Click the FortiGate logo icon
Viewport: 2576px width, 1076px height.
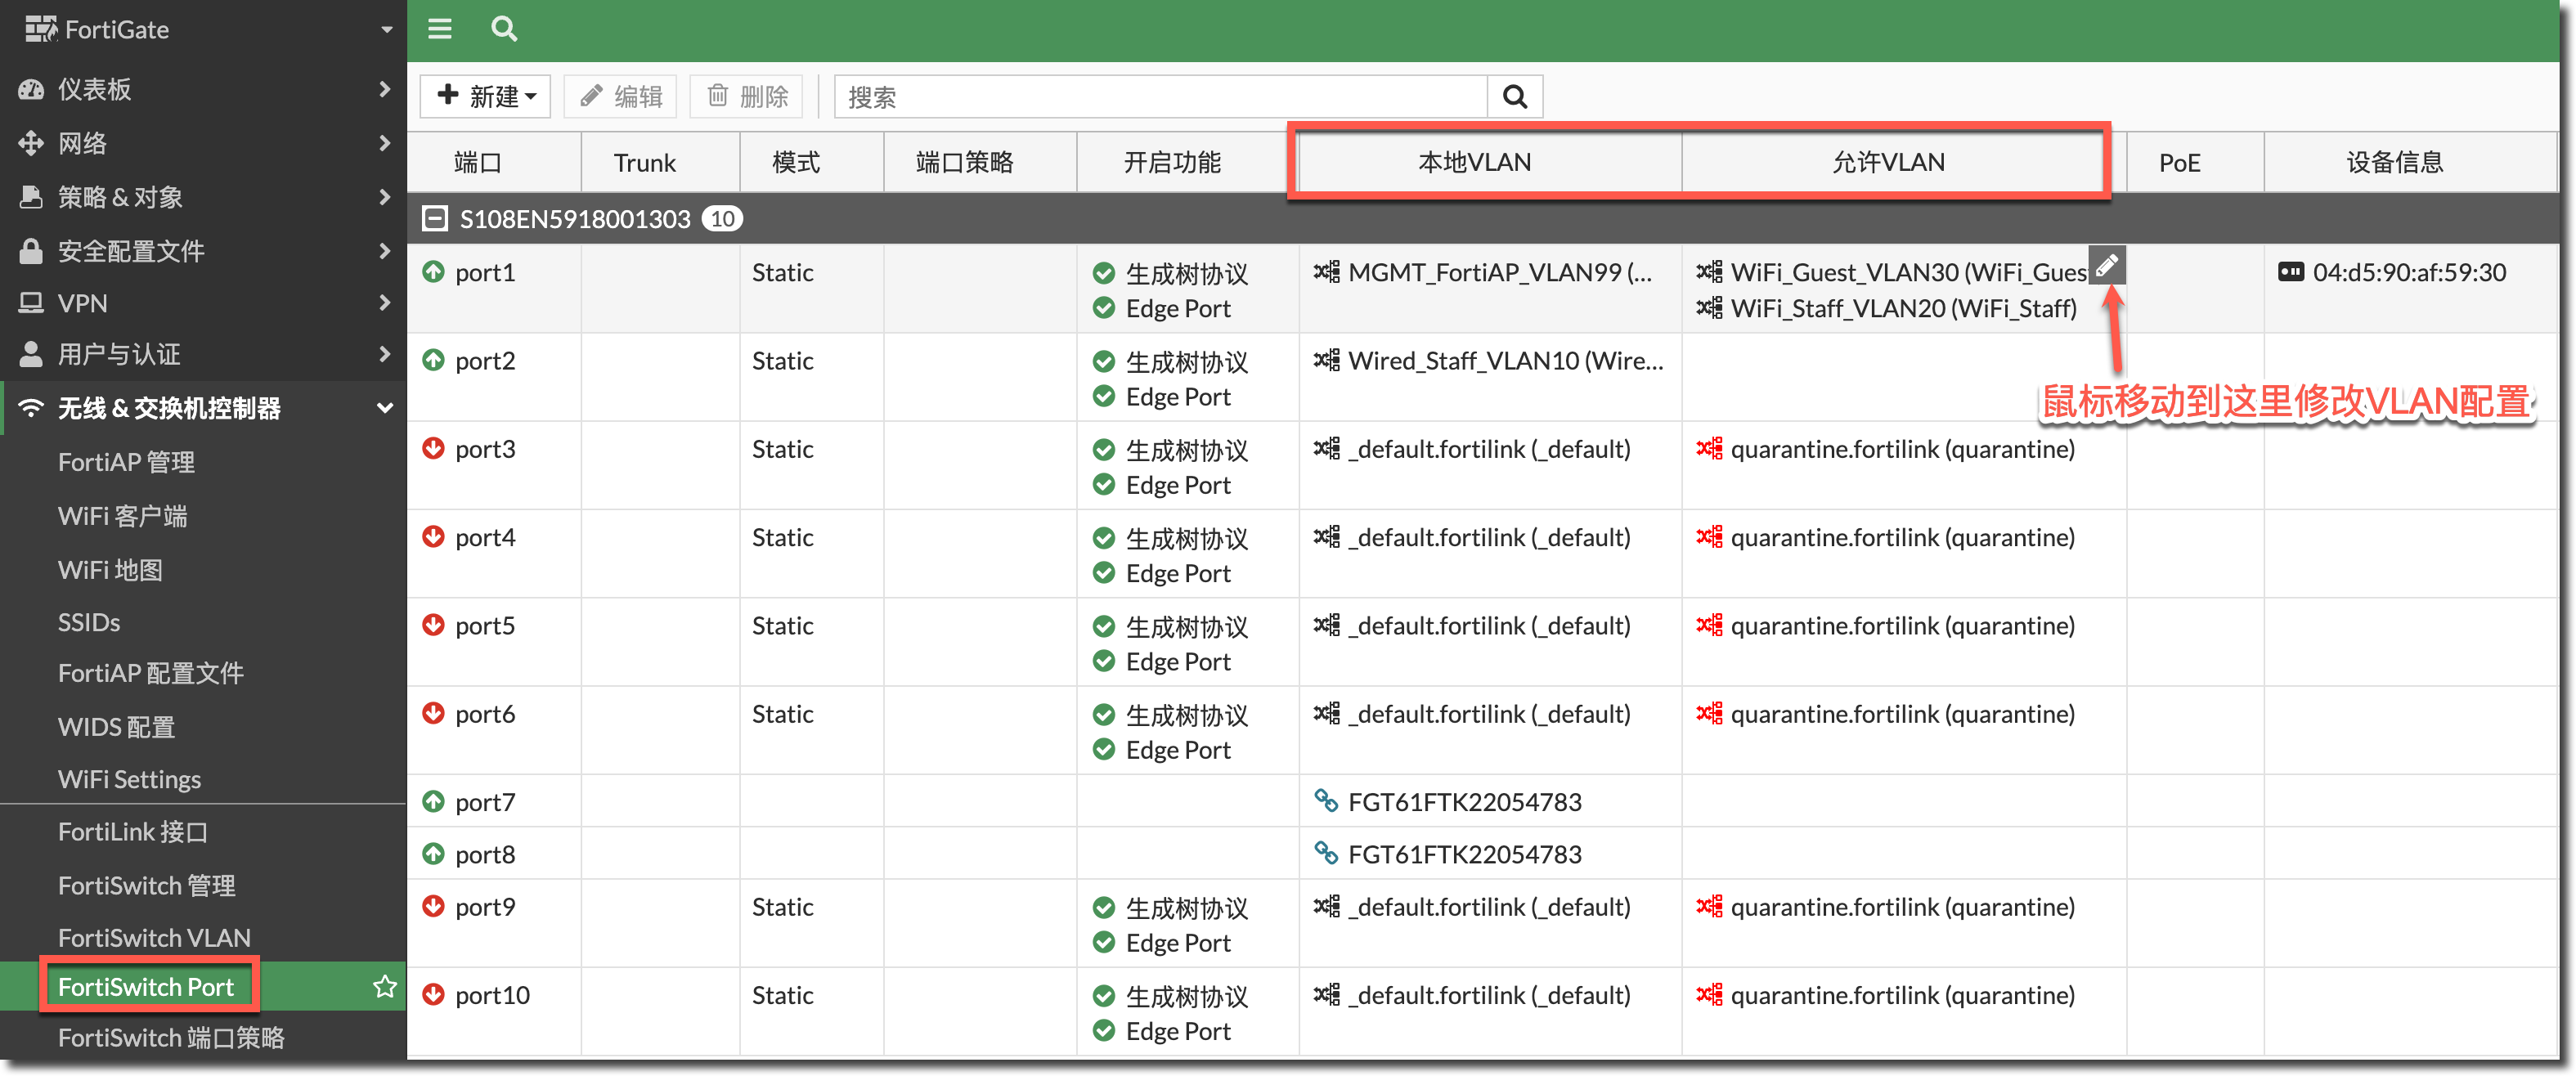(41, 29)
